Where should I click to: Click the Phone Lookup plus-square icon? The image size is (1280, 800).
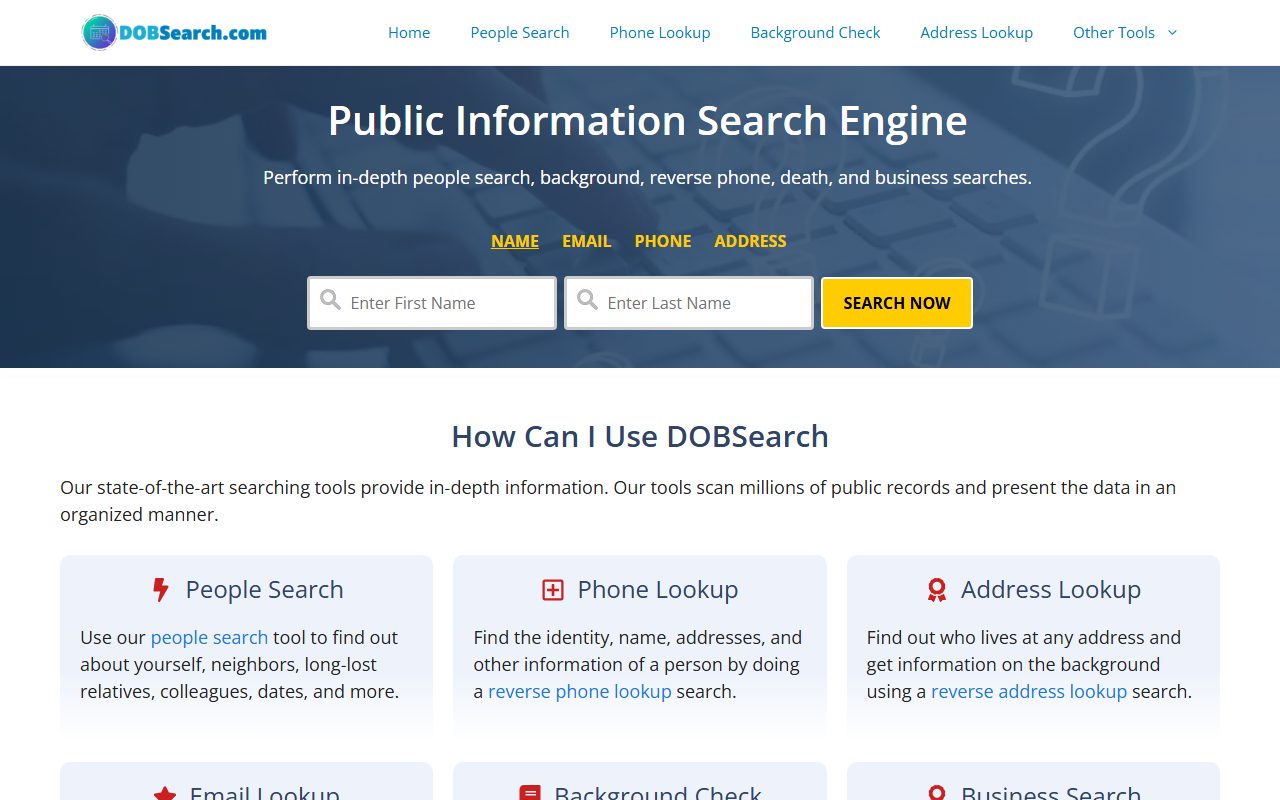coord(553,590)
